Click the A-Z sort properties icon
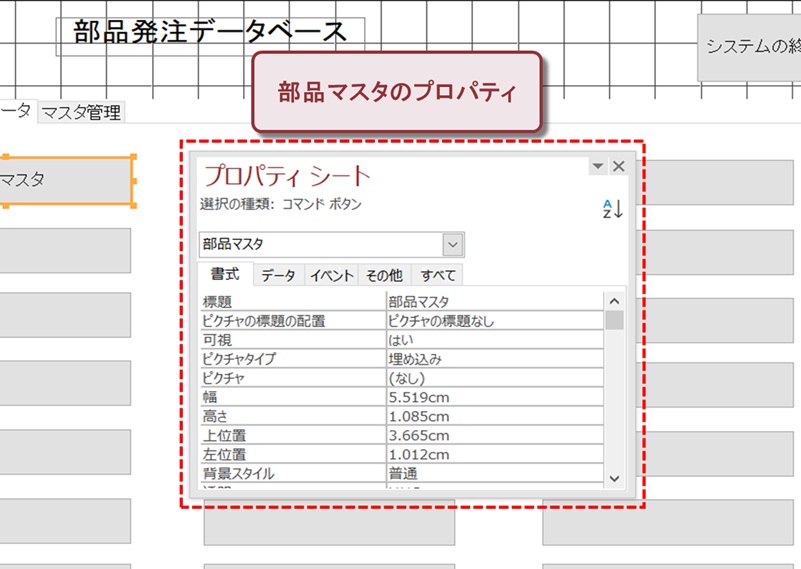 click(x=612, y=209)
